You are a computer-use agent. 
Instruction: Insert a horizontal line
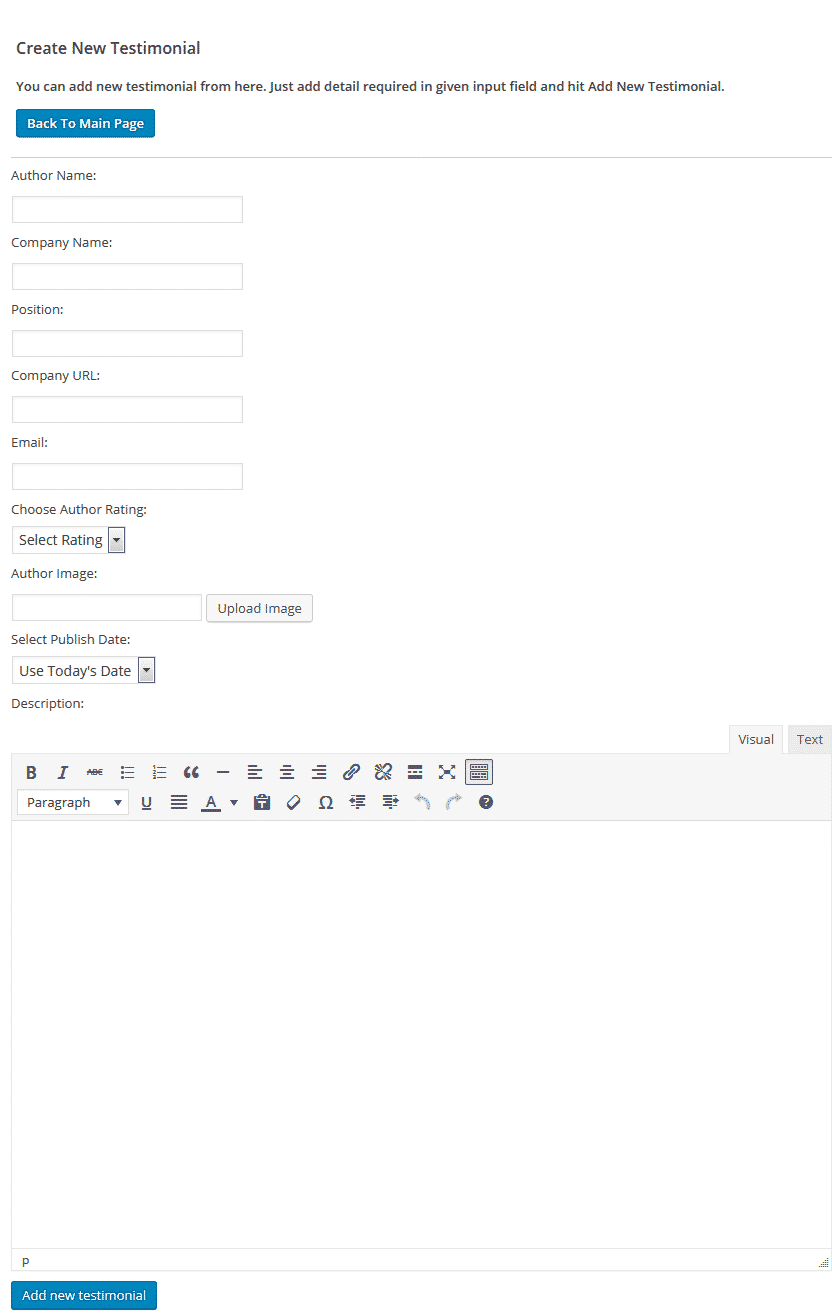(x=223, y=772)
